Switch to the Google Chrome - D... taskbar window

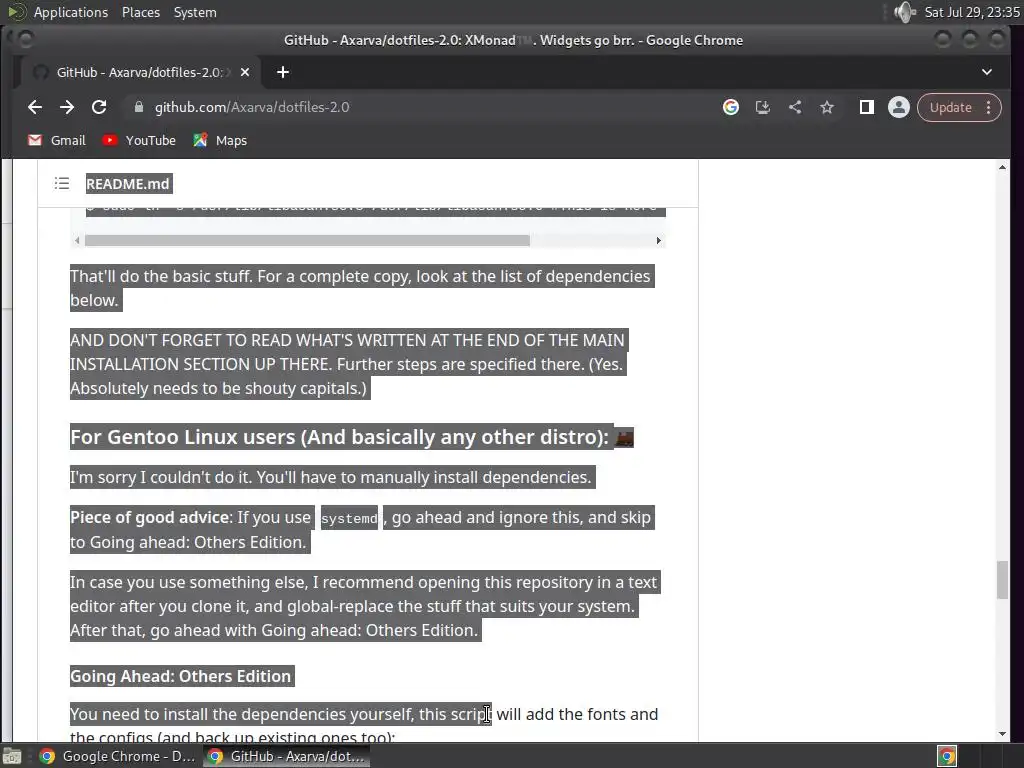tap(118, 756)
